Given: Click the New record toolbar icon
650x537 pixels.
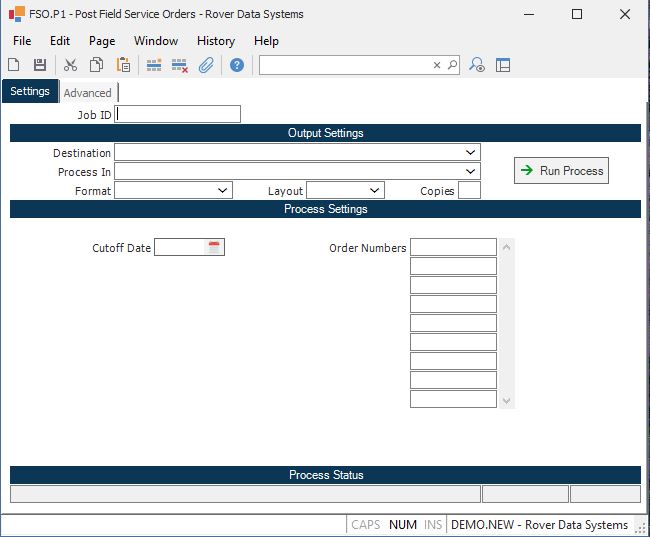Looking at the screenshot, I should tap(14, 65).
